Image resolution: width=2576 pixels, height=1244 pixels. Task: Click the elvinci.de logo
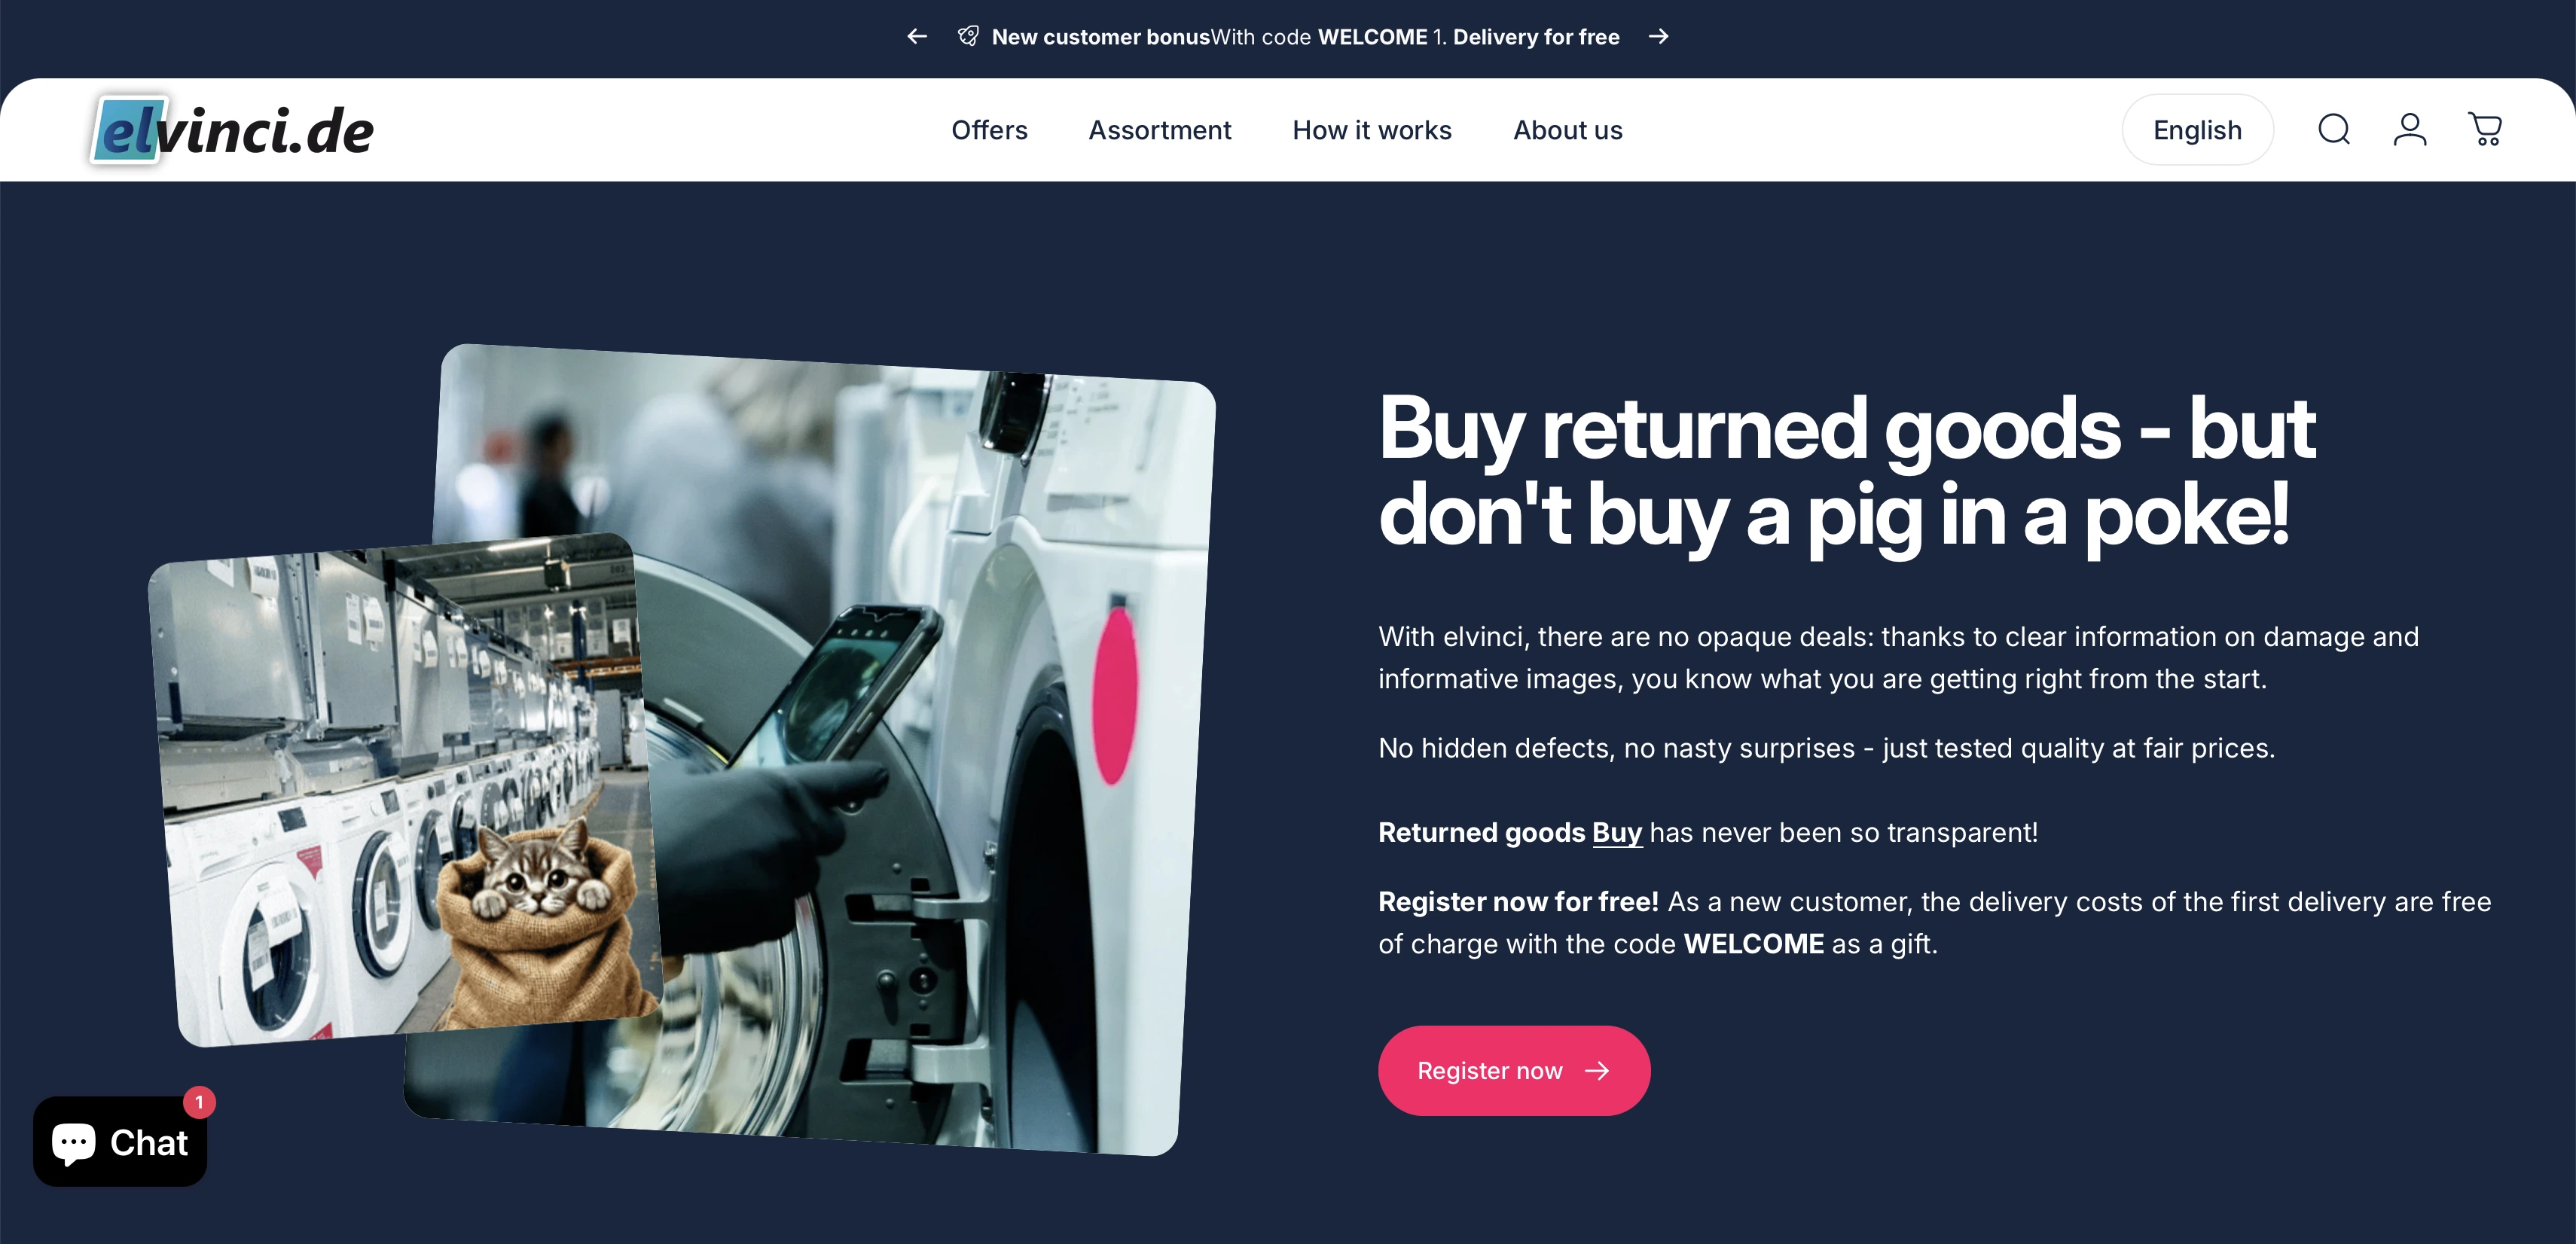pyautogui.click(x=232, y=130)
